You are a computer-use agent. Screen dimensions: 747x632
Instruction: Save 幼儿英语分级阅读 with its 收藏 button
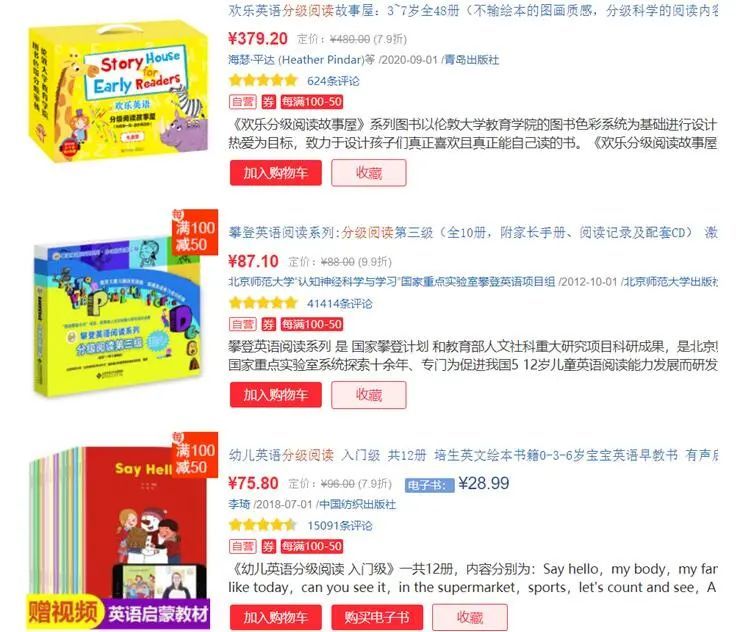click(470, 617)
